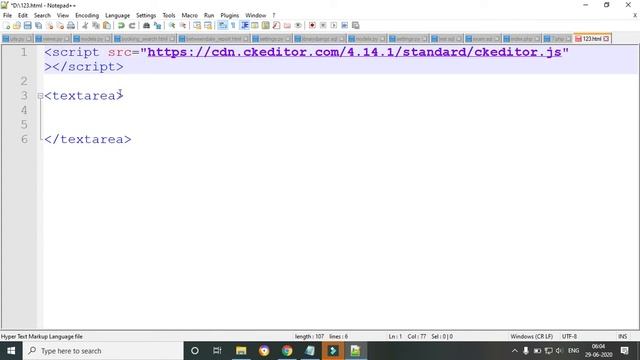This screenshot has width=640, height=360.
Task: Click the Play macro toolbar icon
Action: pyautogui.click(x=333, y=25)
